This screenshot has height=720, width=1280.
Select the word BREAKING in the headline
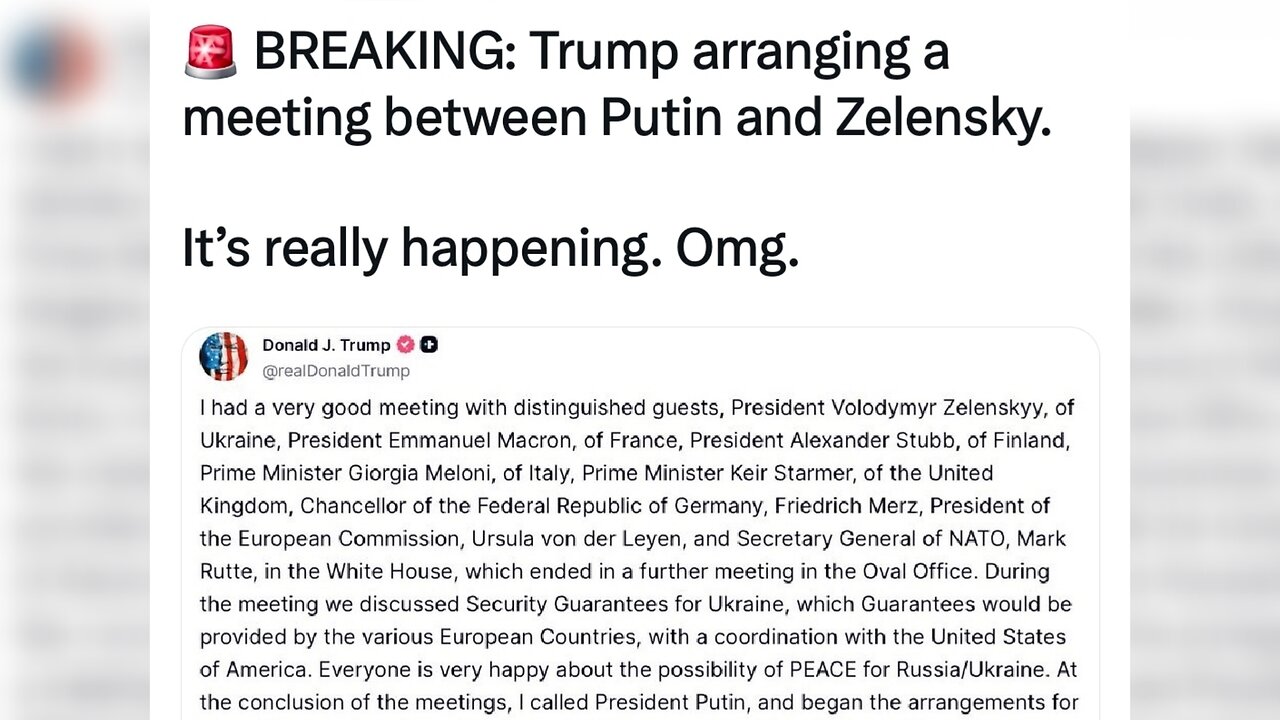point(384,53)
